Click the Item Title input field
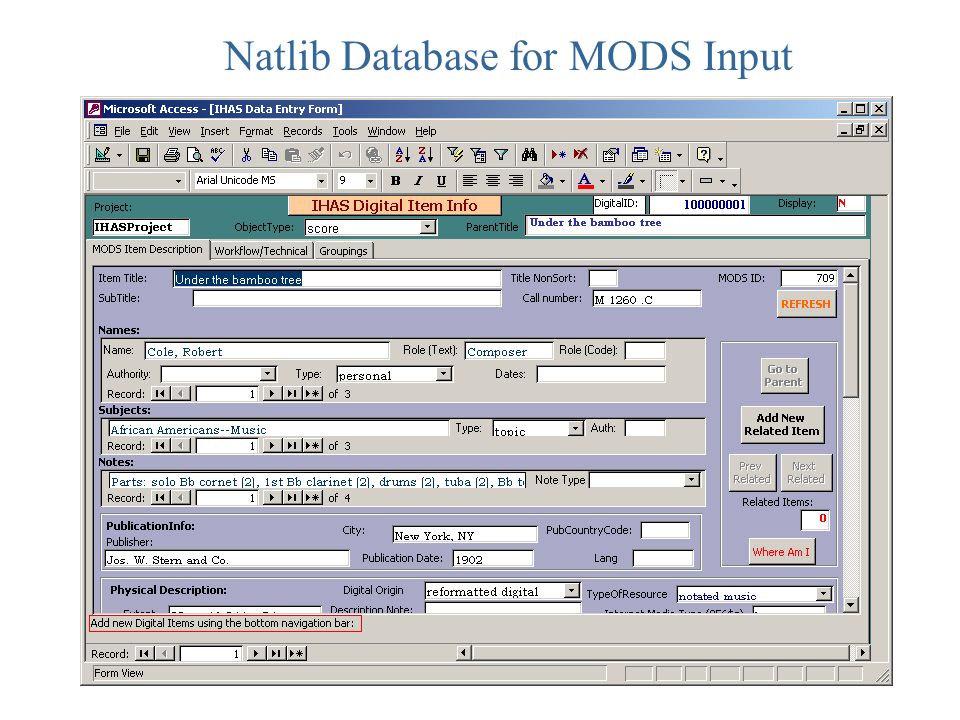The image size is (960, 720). coord(337,279)
